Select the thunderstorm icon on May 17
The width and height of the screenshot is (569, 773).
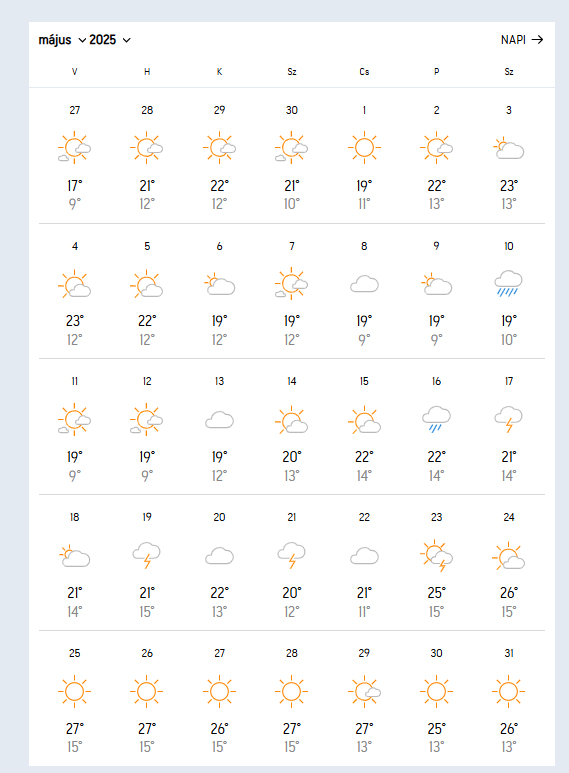508,419
